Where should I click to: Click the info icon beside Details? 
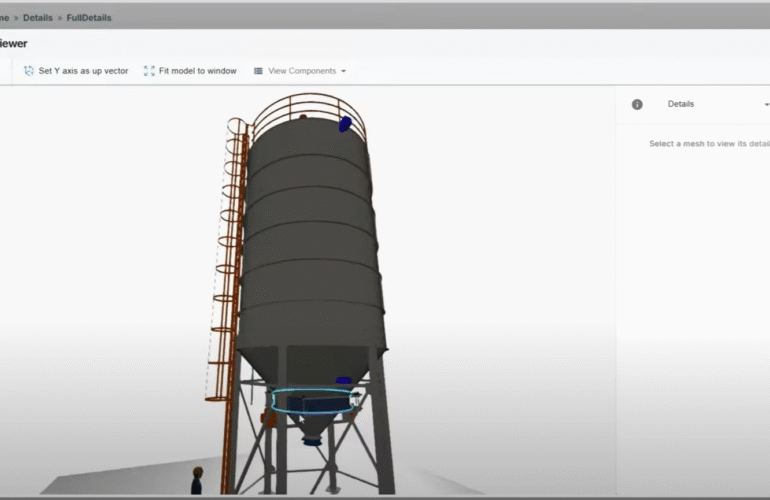click(x=637, y=104)
